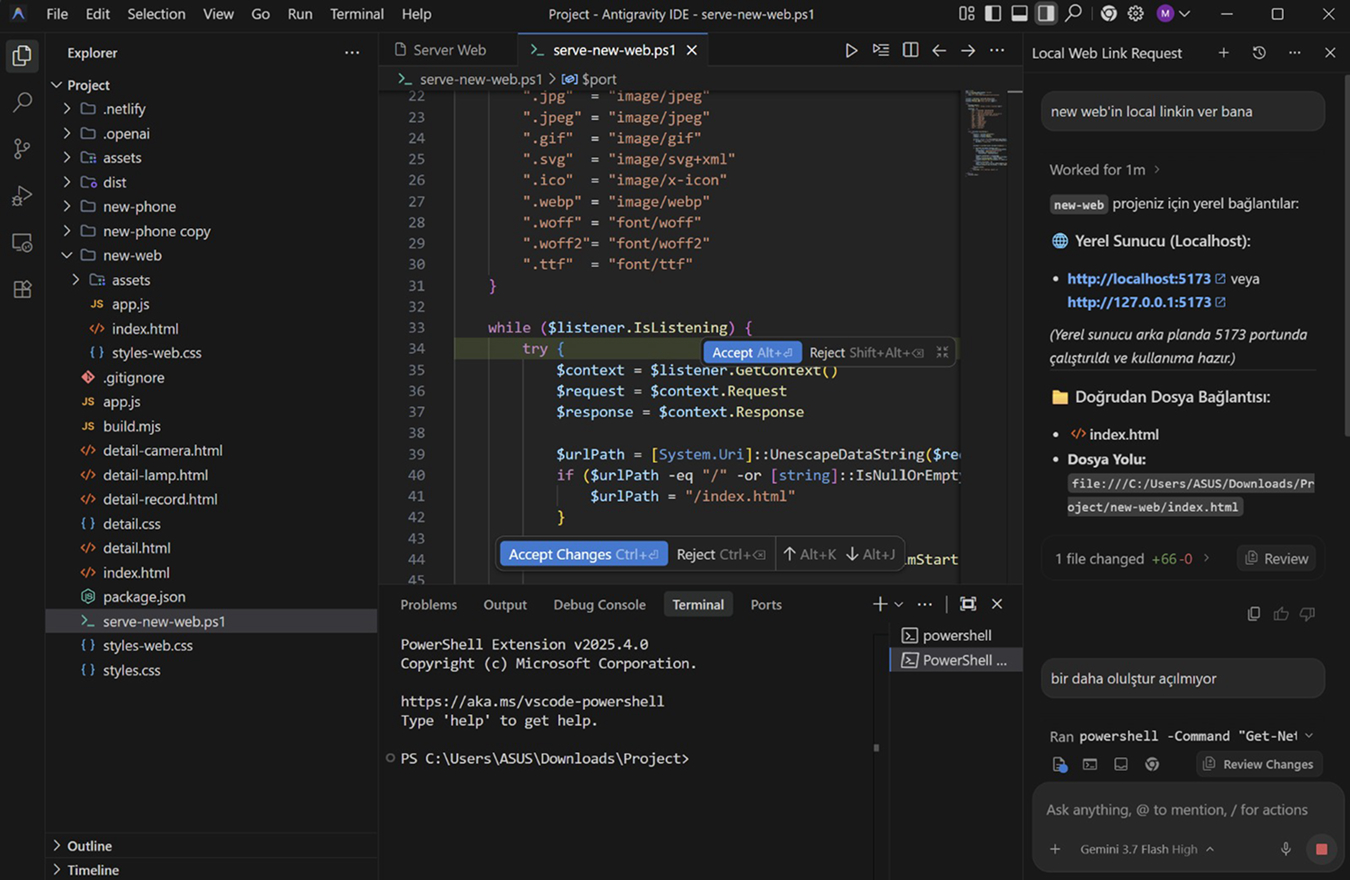Start a new chat in the agent panel
Screen dimensions: 1350x880
[1223, 53]
